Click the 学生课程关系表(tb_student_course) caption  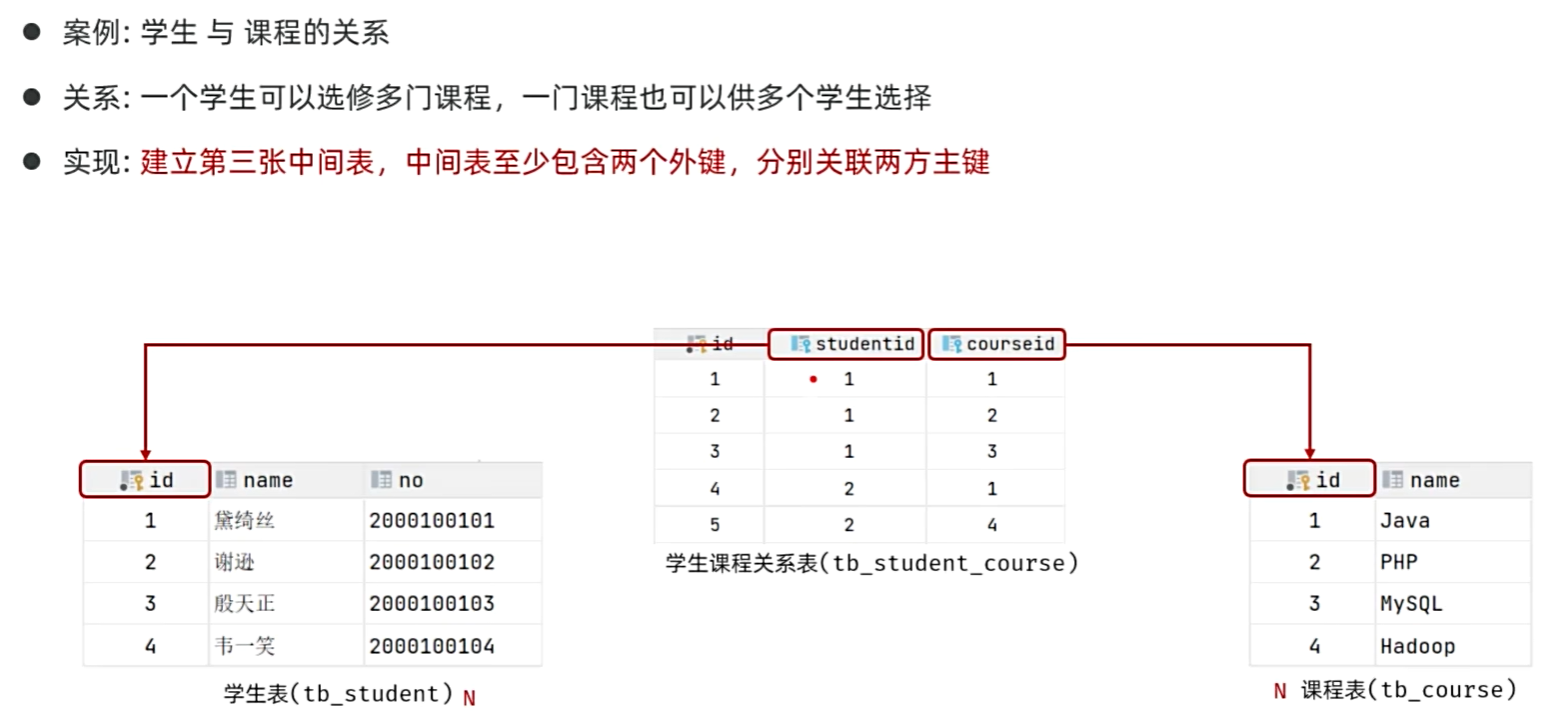coord(872,563)
